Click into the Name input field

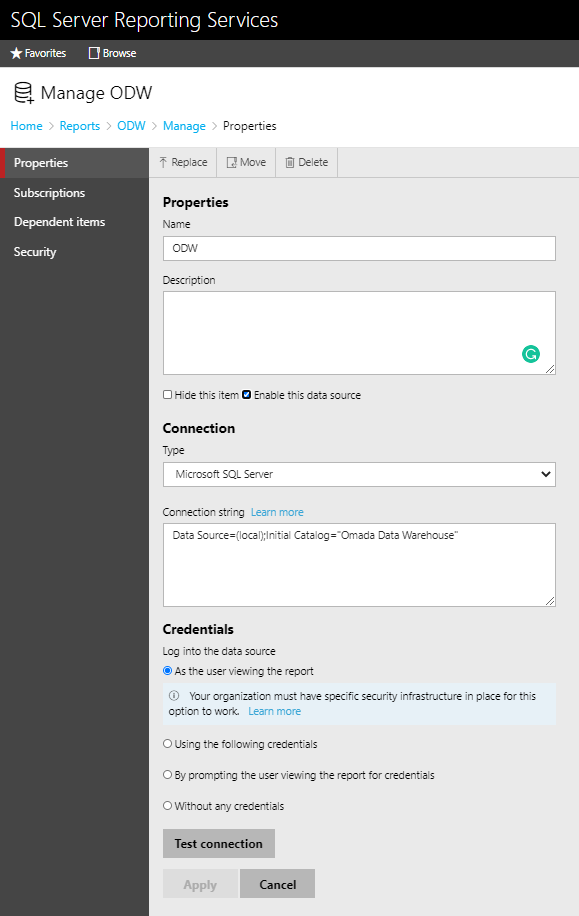click(x=359, y=248)
